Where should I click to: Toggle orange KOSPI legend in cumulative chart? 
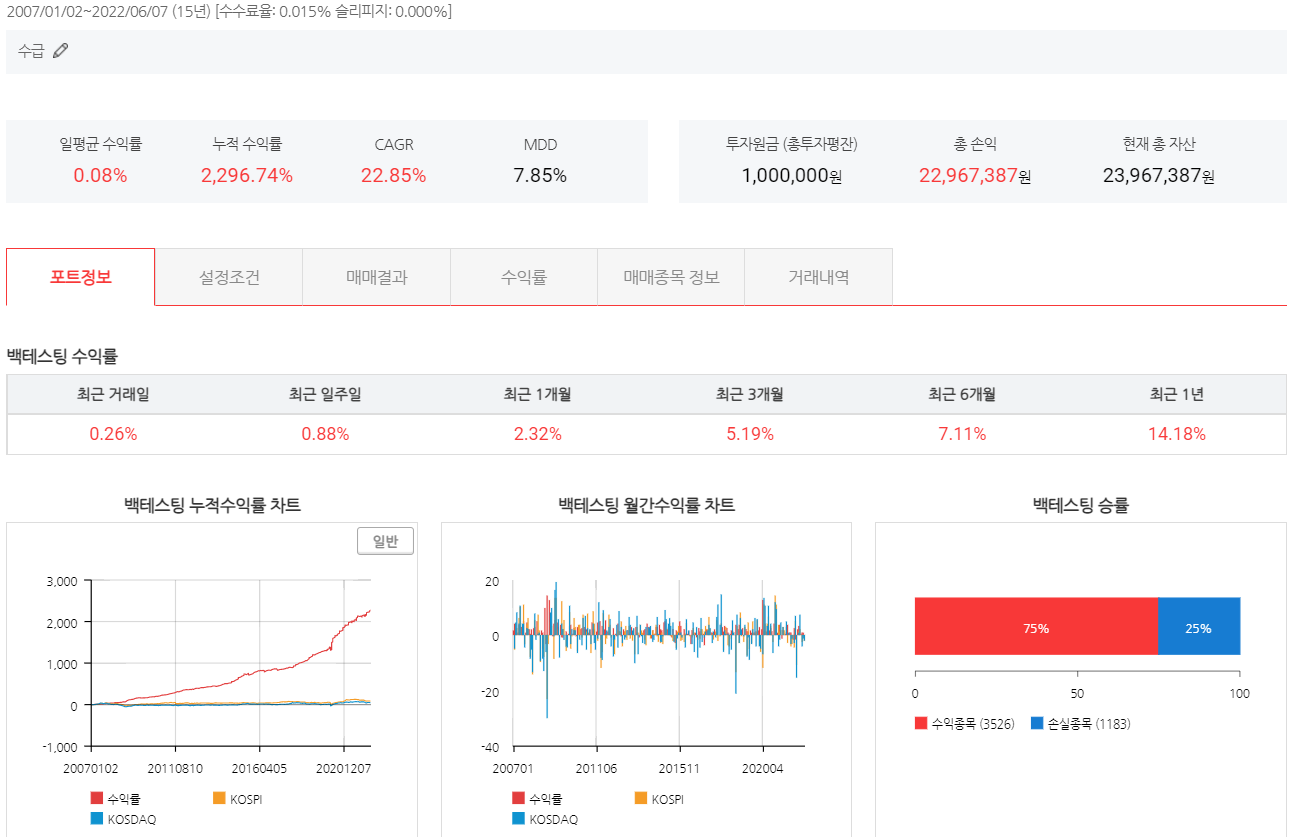point(238,799)
